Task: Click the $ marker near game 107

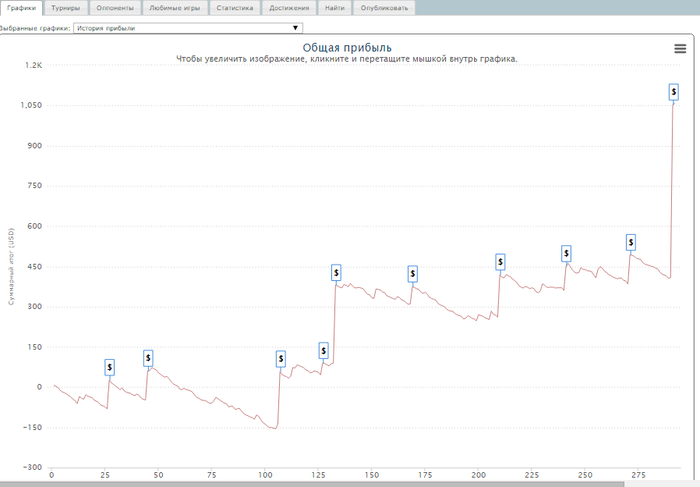Action: click(281, 358)
